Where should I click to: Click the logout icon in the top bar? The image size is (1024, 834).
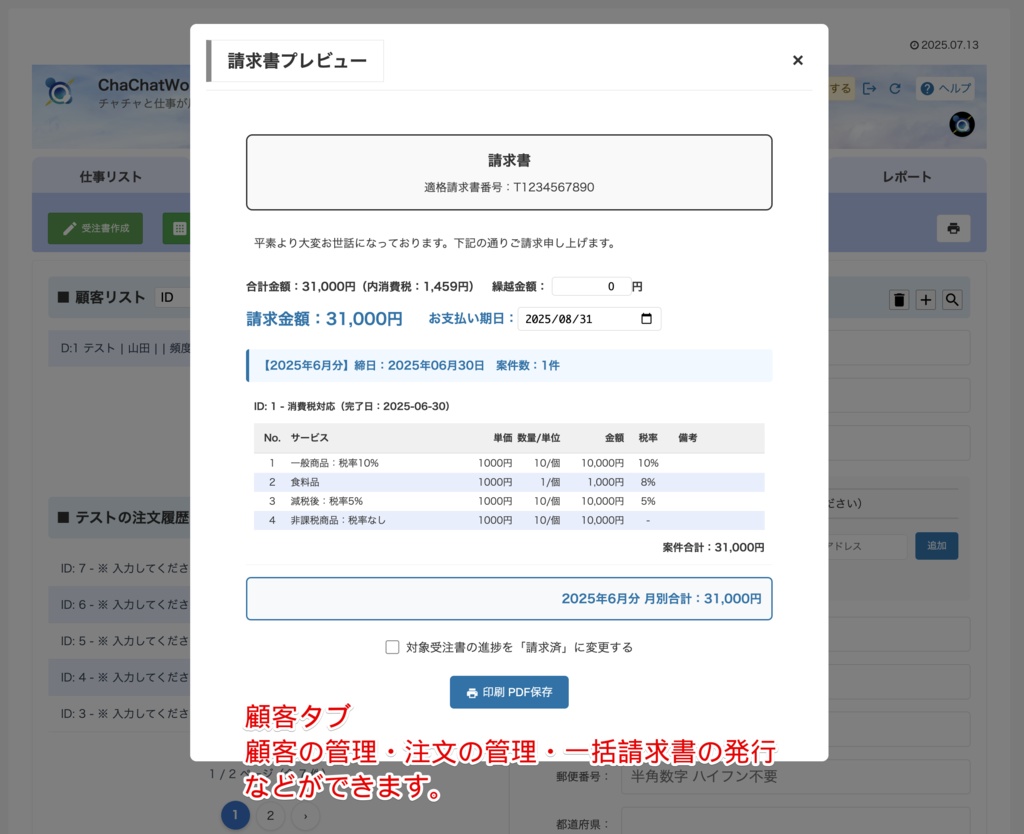click(x=871, y=88)
